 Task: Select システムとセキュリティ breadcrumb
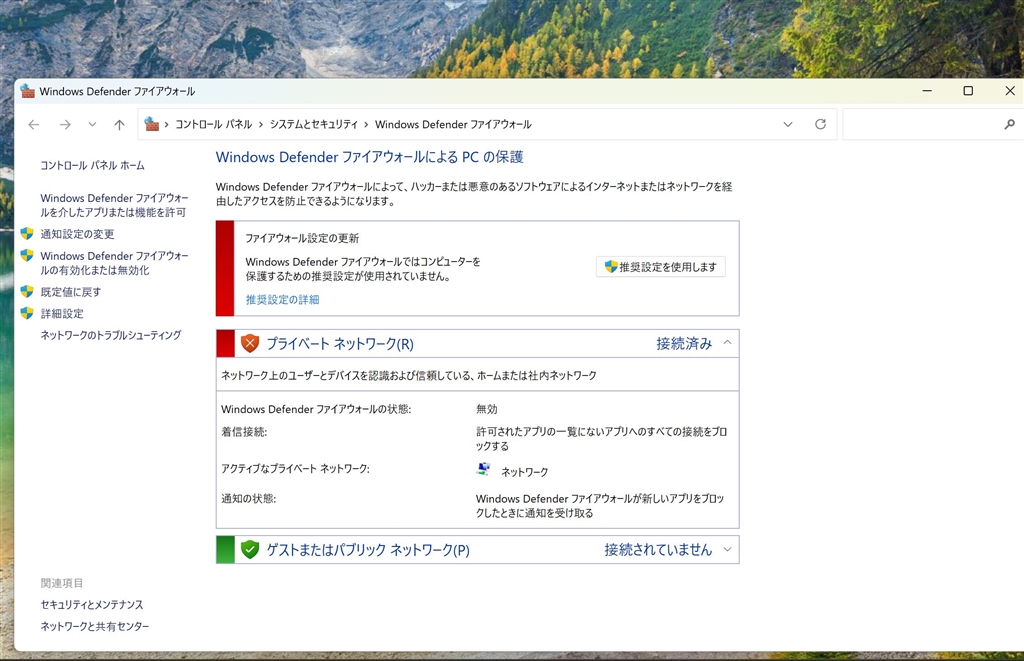(313, 124)
